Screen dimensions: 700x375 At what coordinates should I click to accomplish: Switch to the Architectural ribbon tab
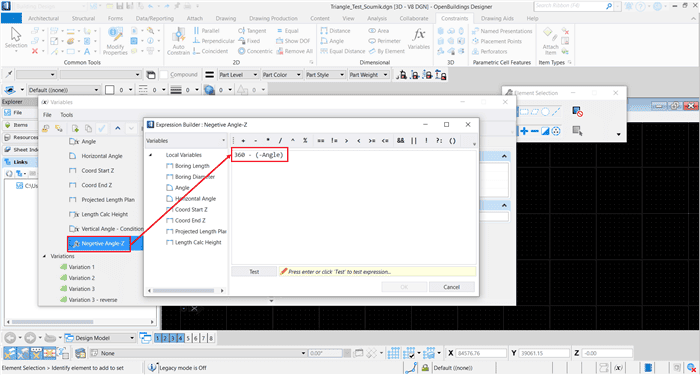pos(44,18)
